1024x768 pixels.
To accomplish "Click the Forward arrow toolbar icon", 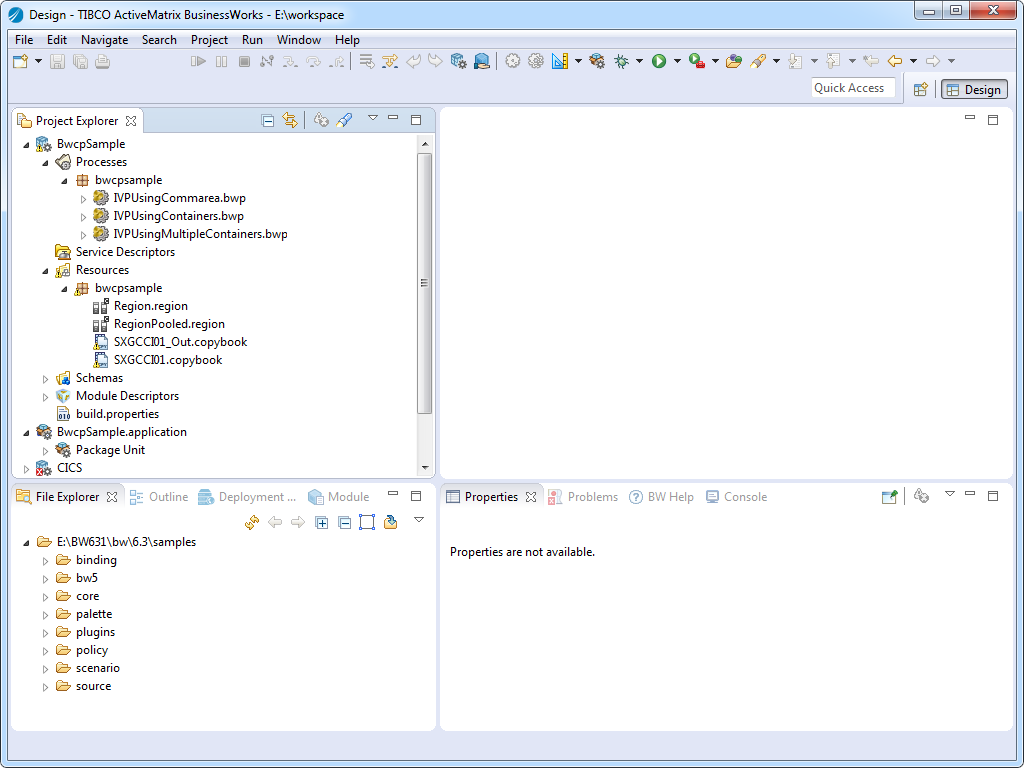I will tap(933, 61).
